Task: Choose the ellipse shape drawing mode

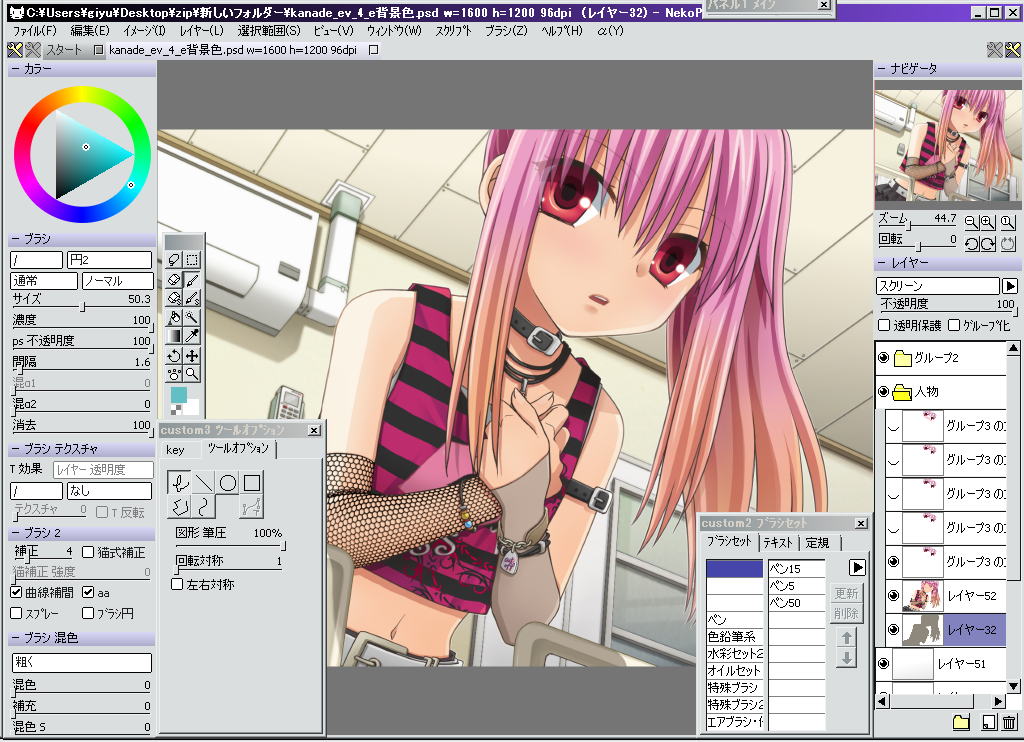Action: pos(228,483)
